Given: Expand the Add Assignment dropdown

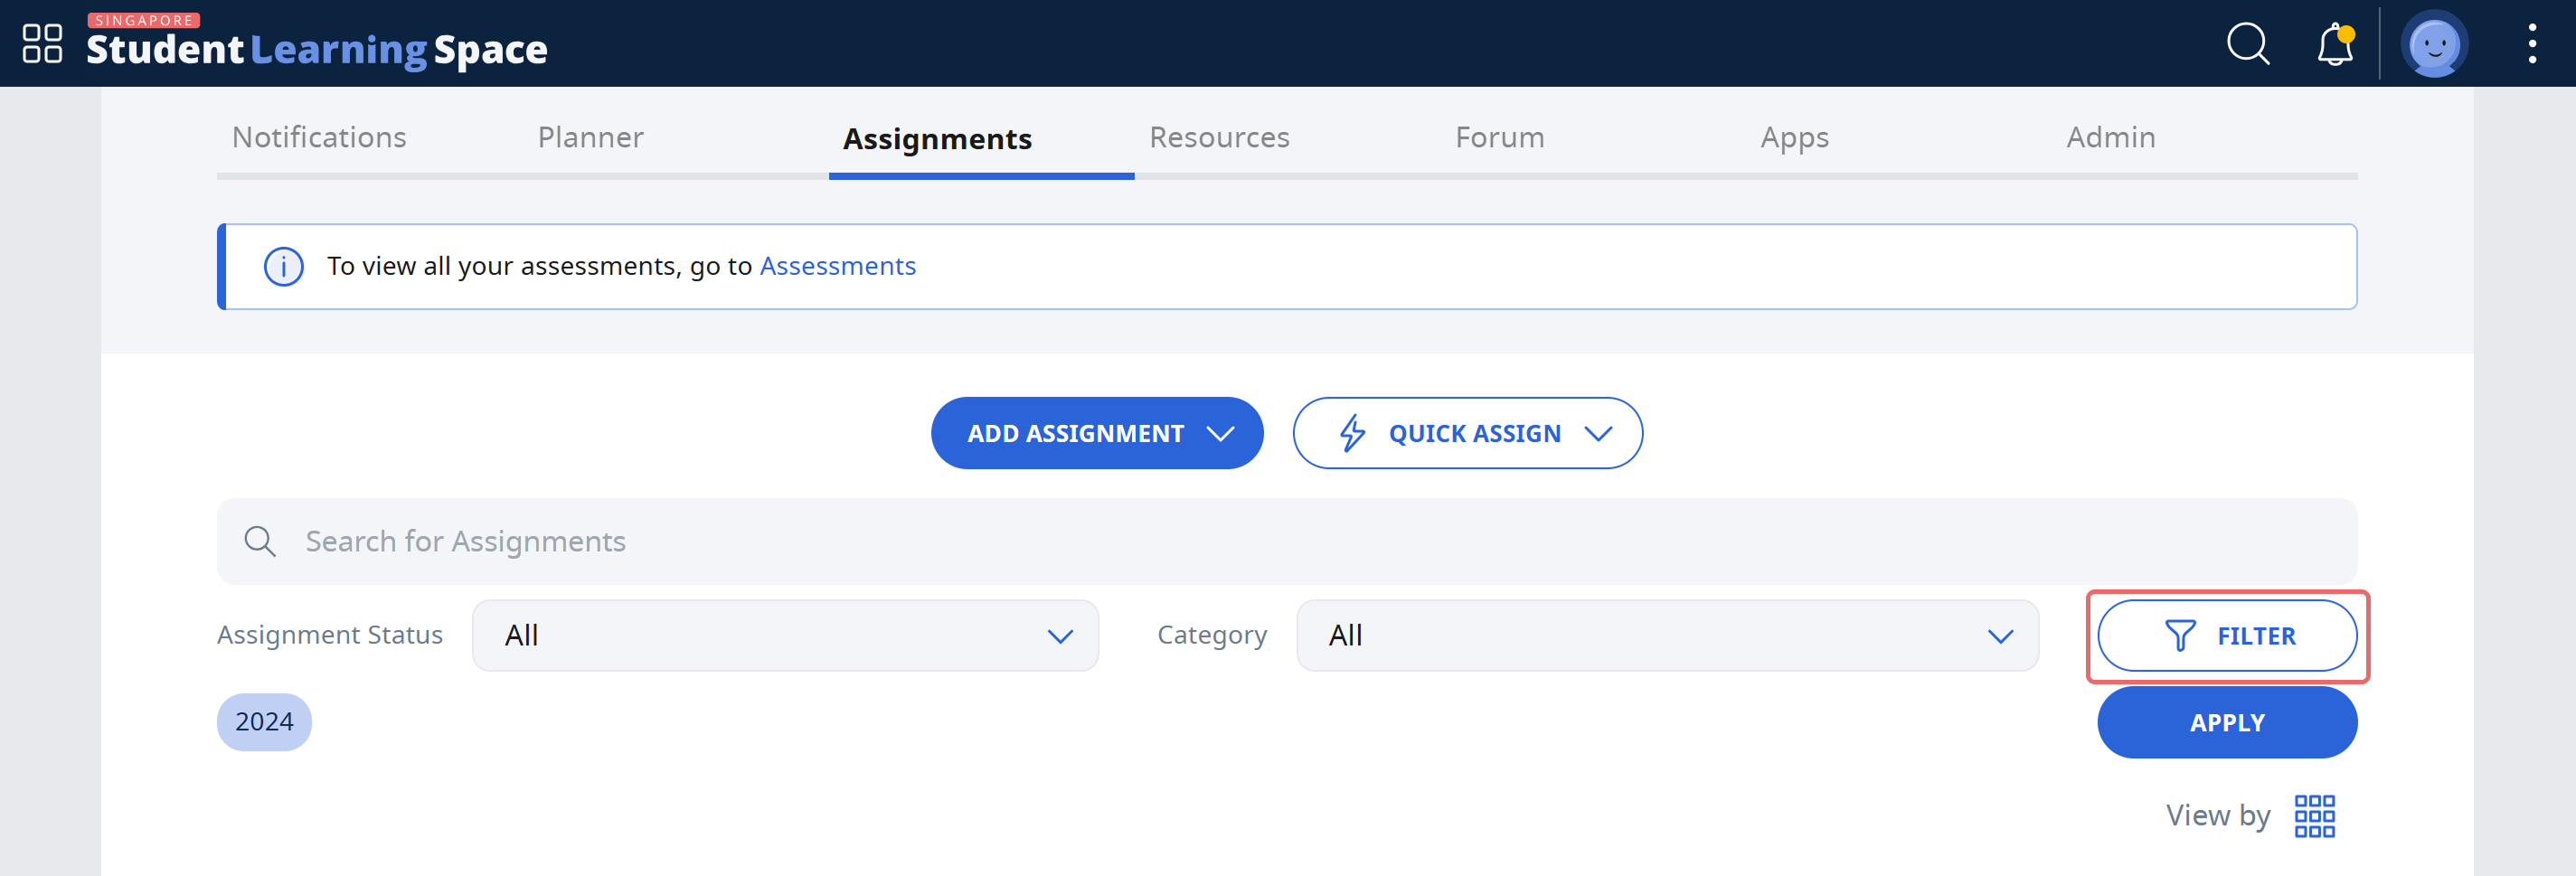Looking at the screenshot, I should [x=1097, y=433].
